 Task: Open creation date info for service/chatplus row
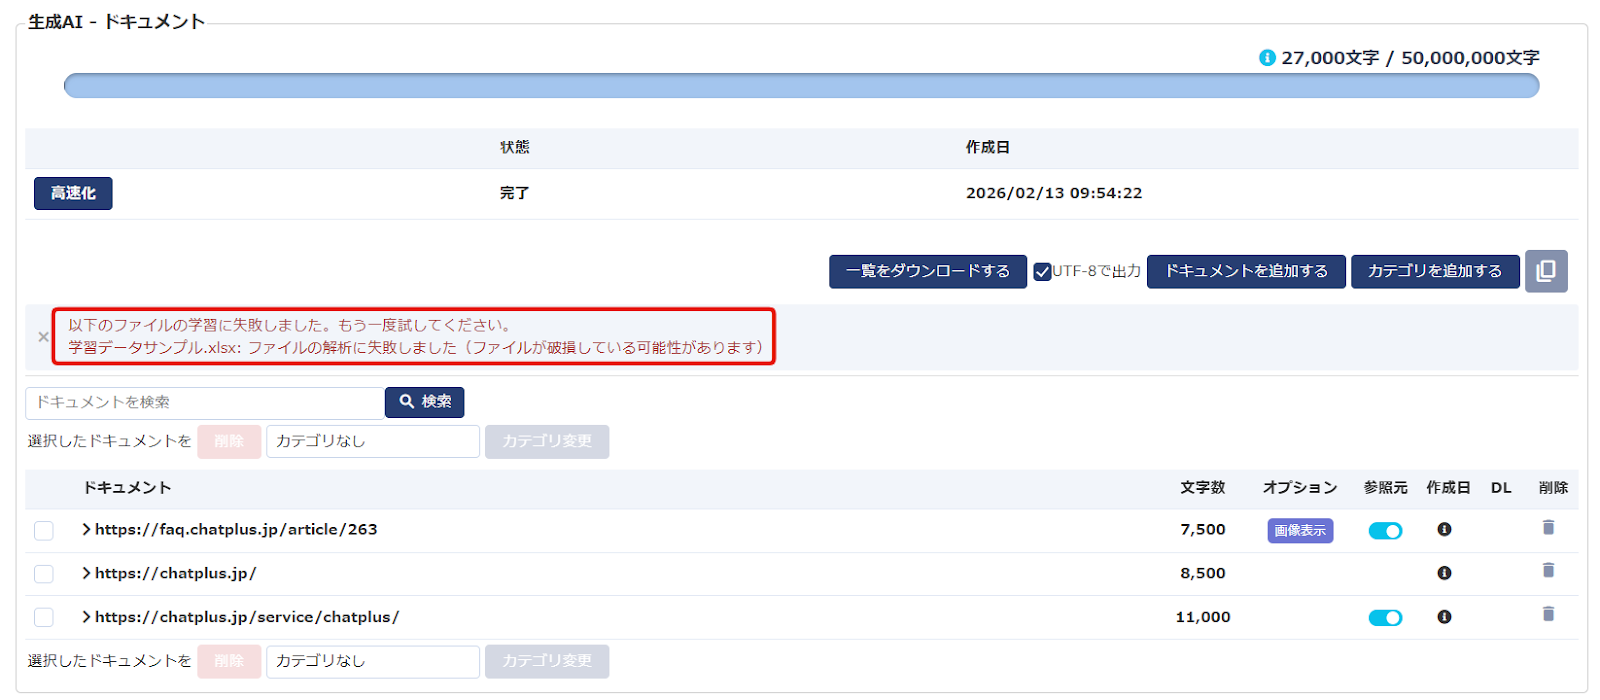tap(1444, 617)
